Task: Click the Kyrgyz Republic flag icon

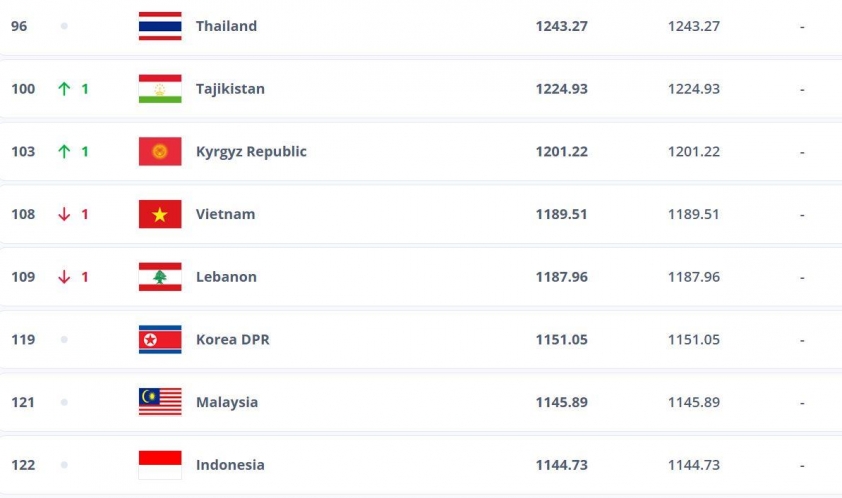Action: tap(160, 152)
